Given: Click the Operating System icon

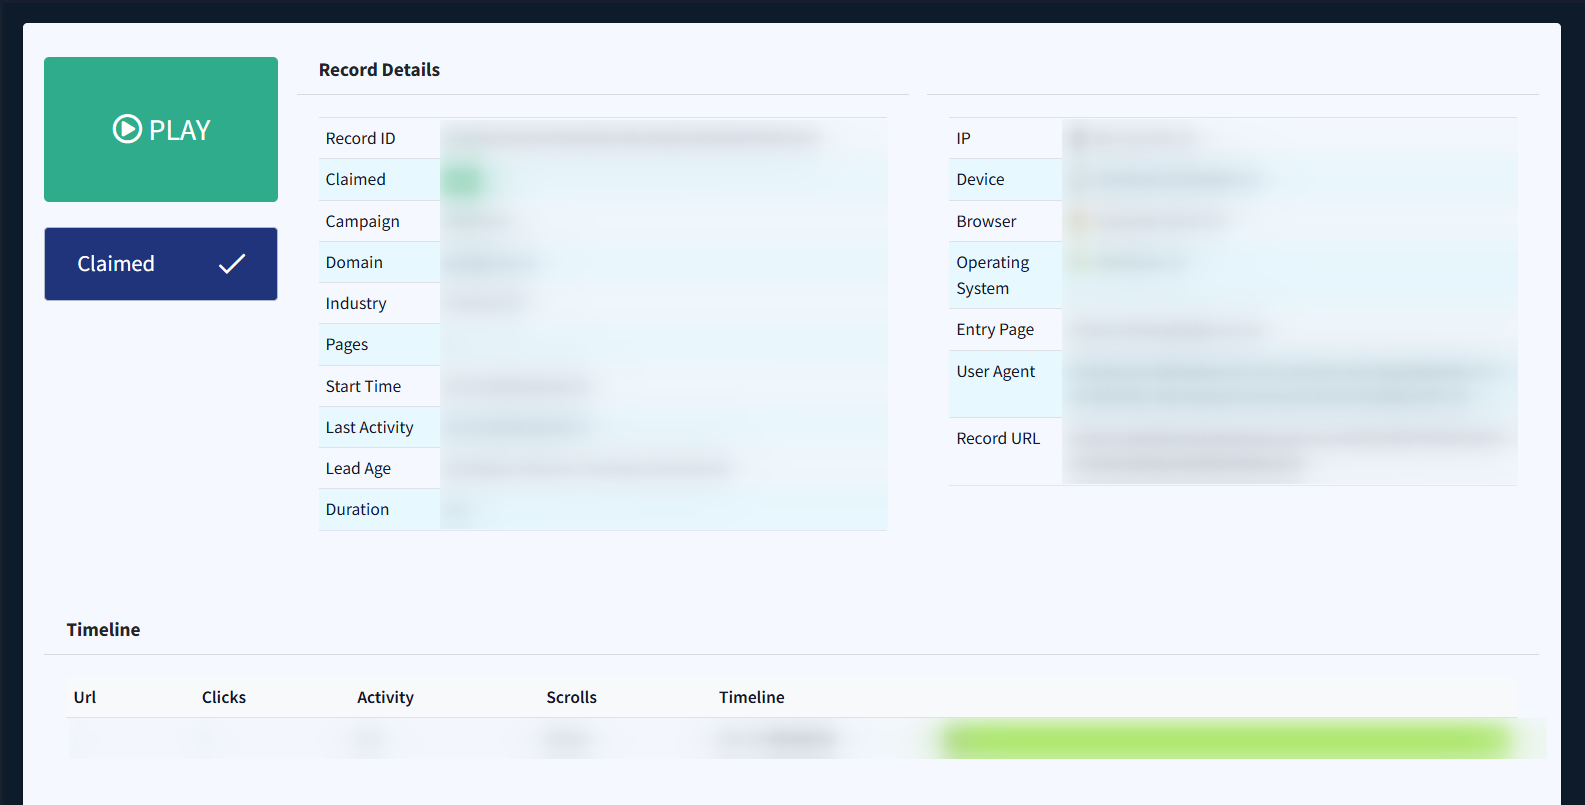Looking at the screenshot, I should pos(1080,263).
